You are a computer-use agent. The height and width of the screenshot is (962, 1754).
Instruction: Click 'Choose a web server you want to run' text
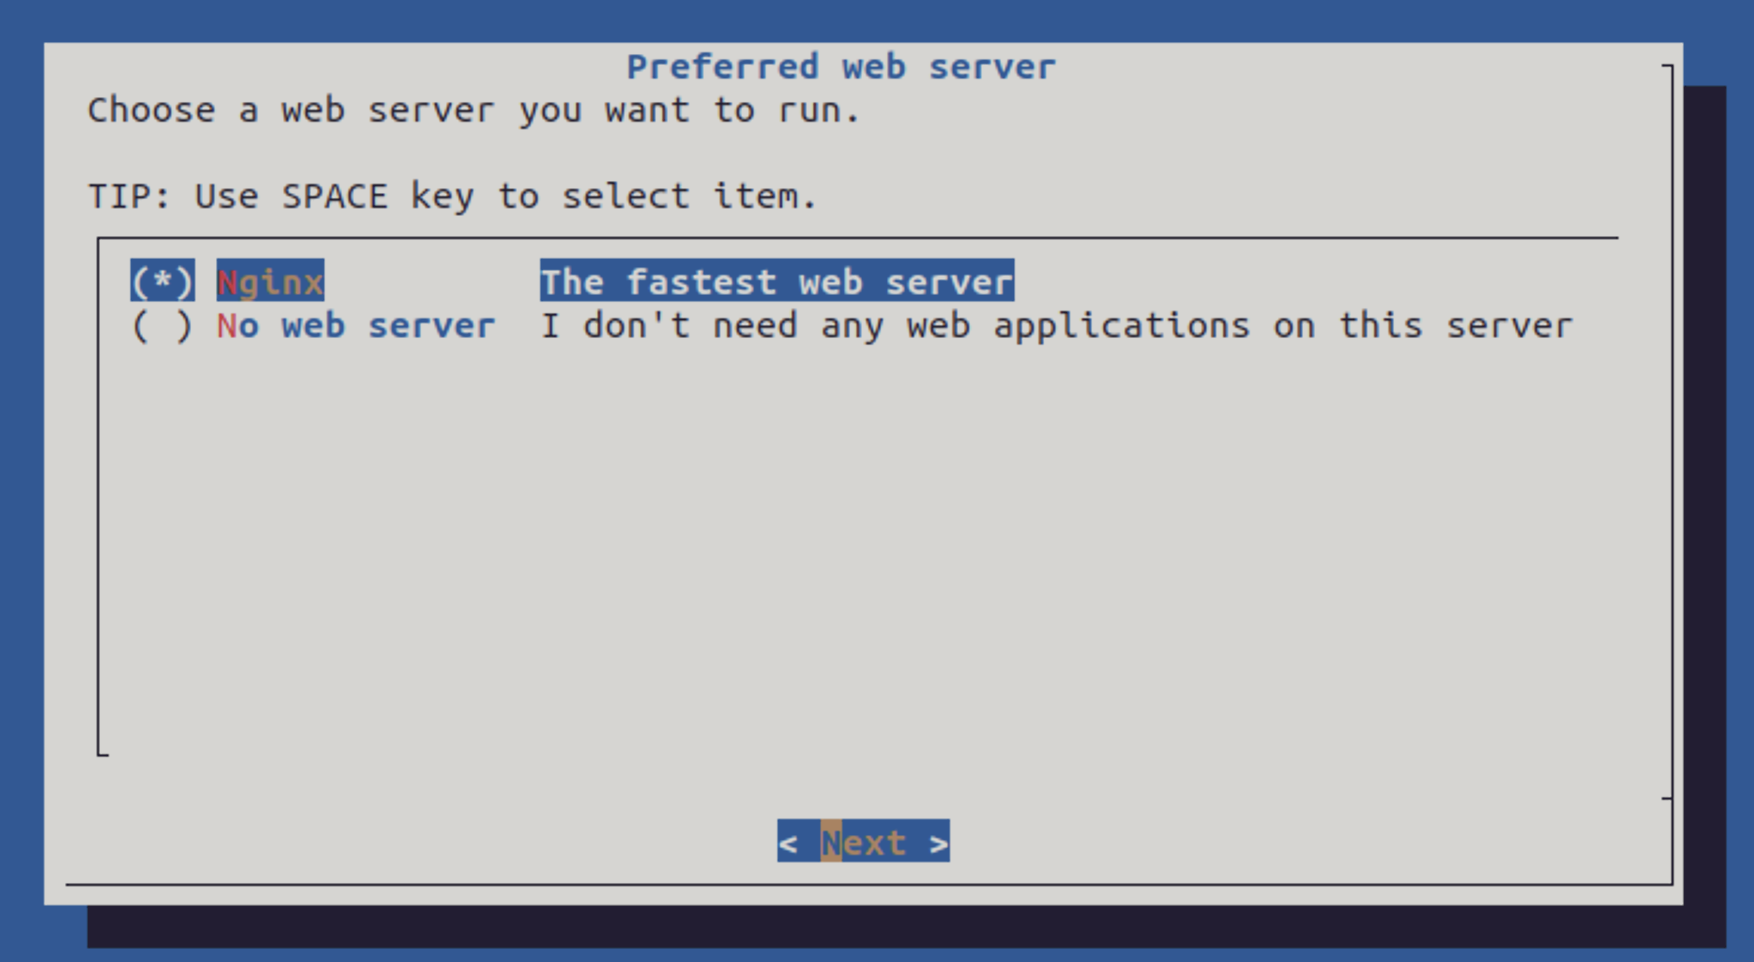[474, 110]
